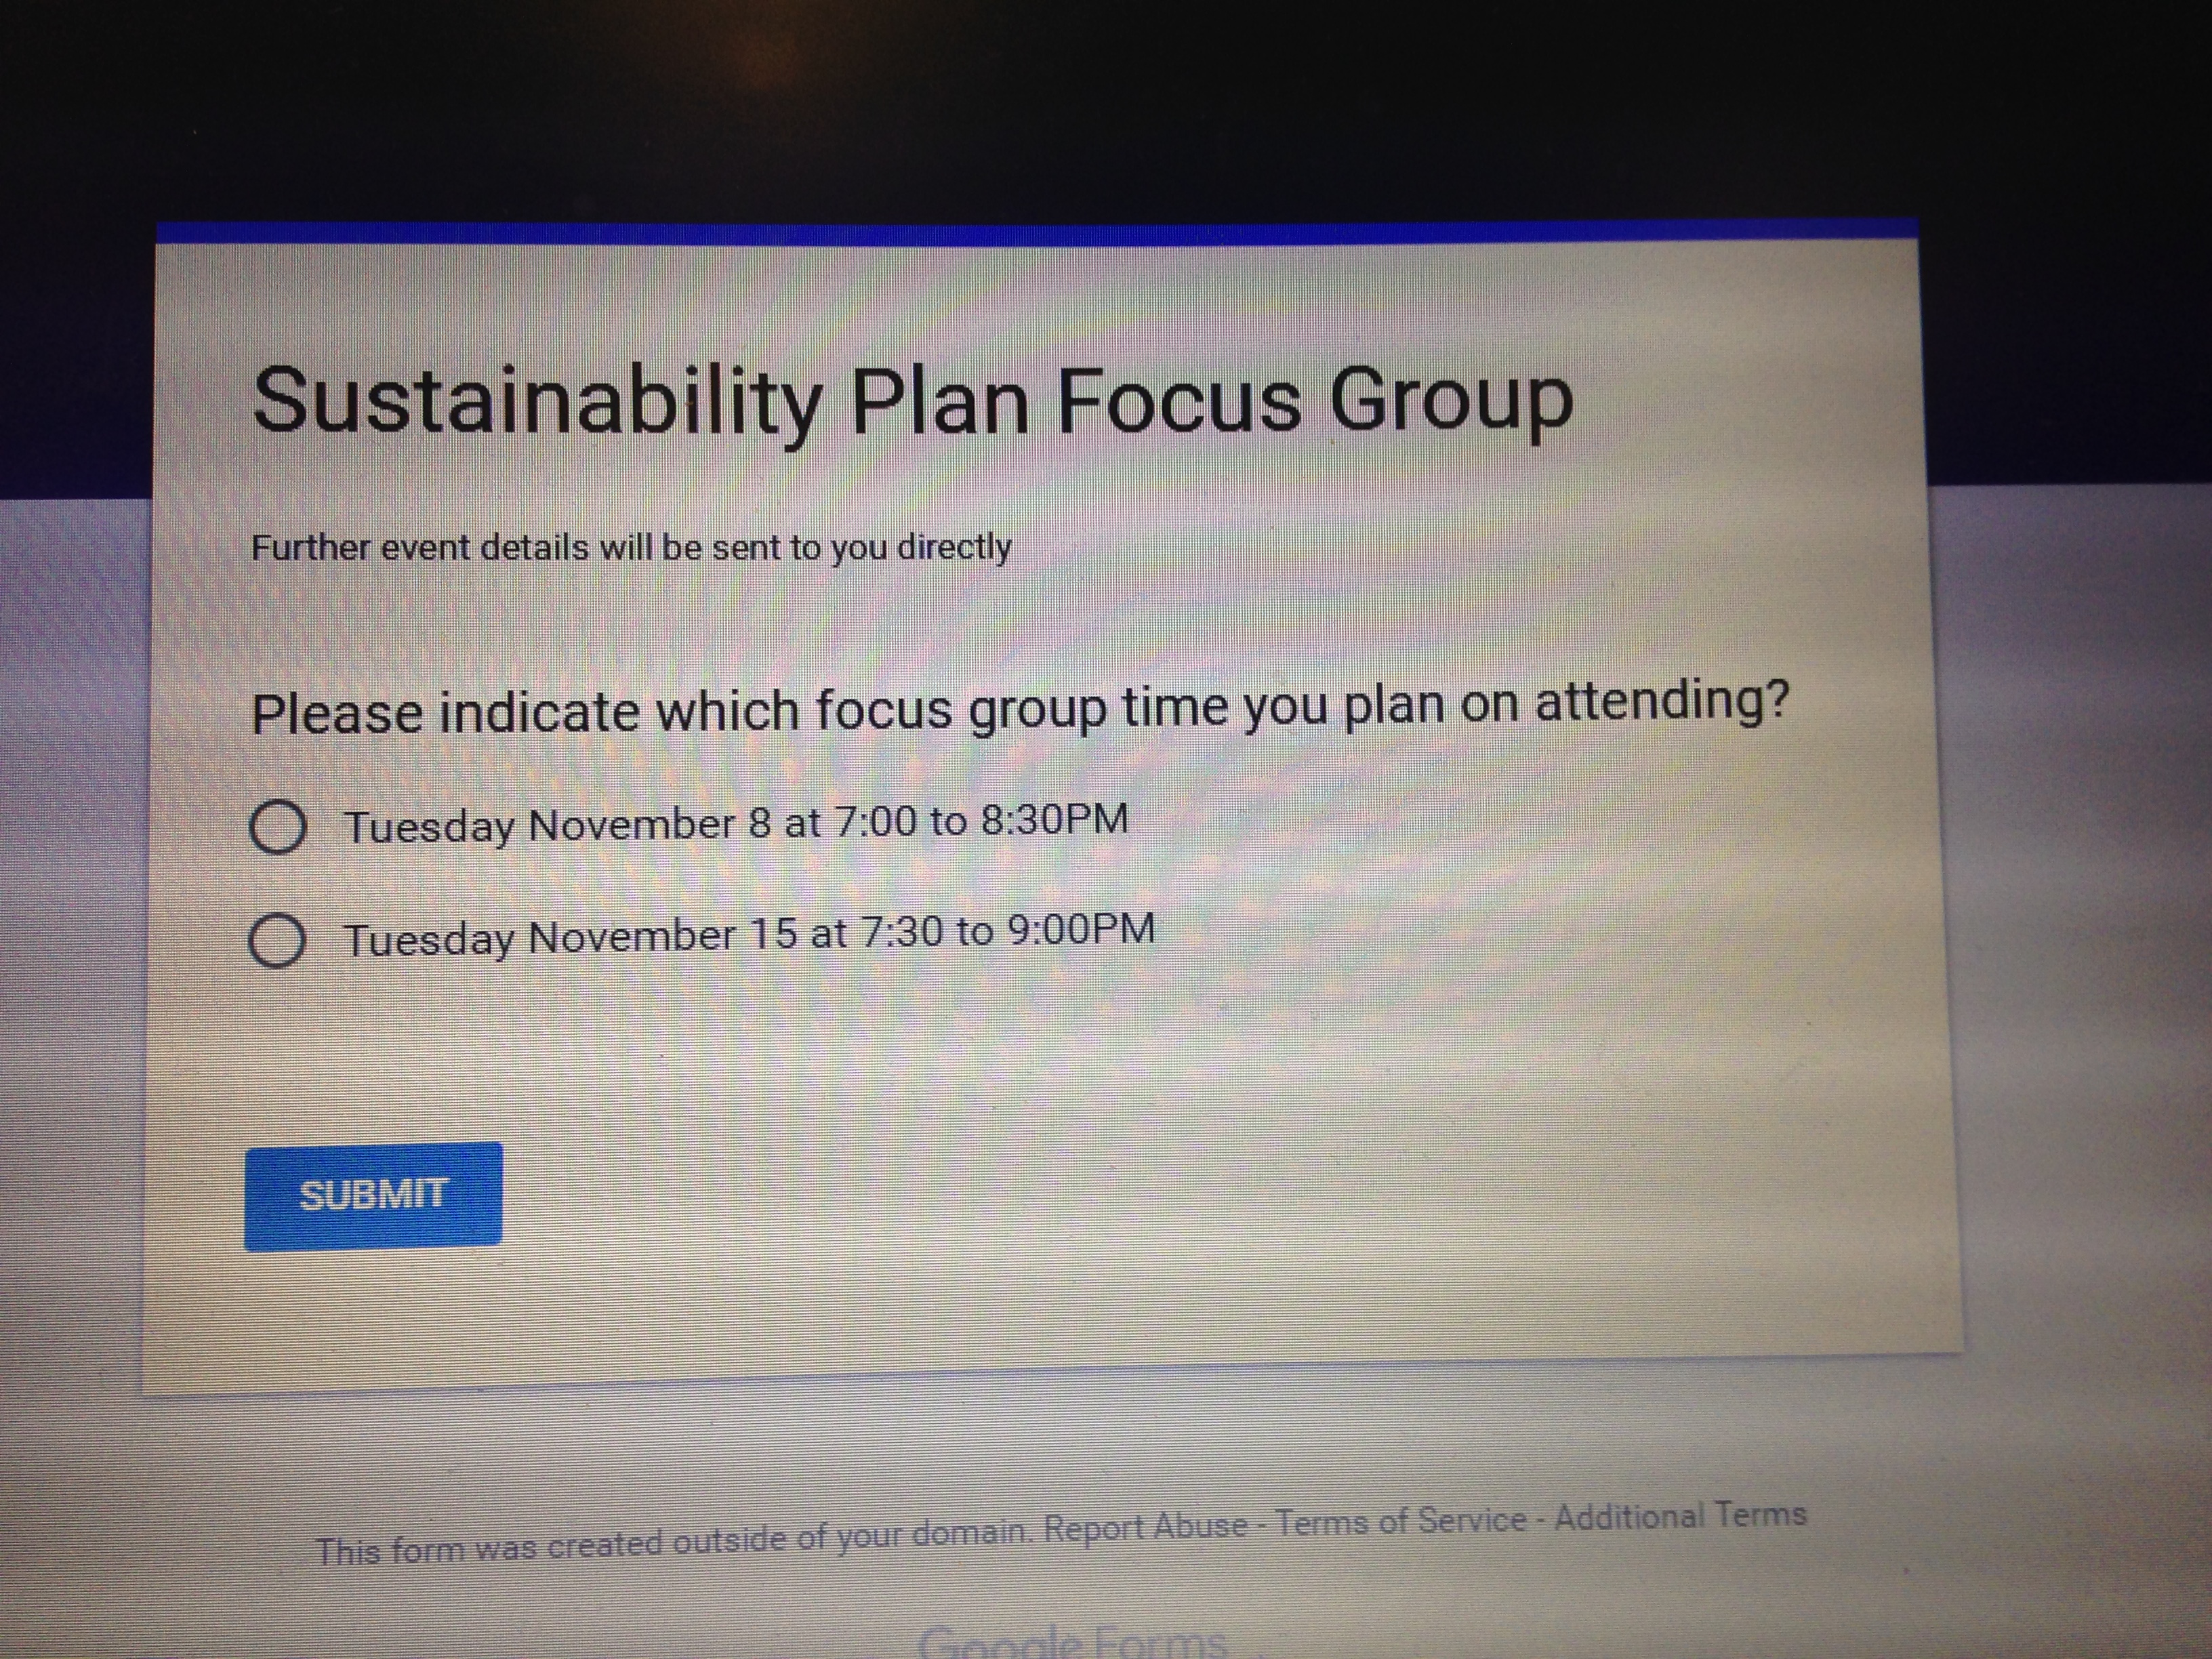Image resolution: width=2212 pixels, height=1659 pixels.
Task: Click the word "Sustainability" in the title
Action: click(537, 401)
